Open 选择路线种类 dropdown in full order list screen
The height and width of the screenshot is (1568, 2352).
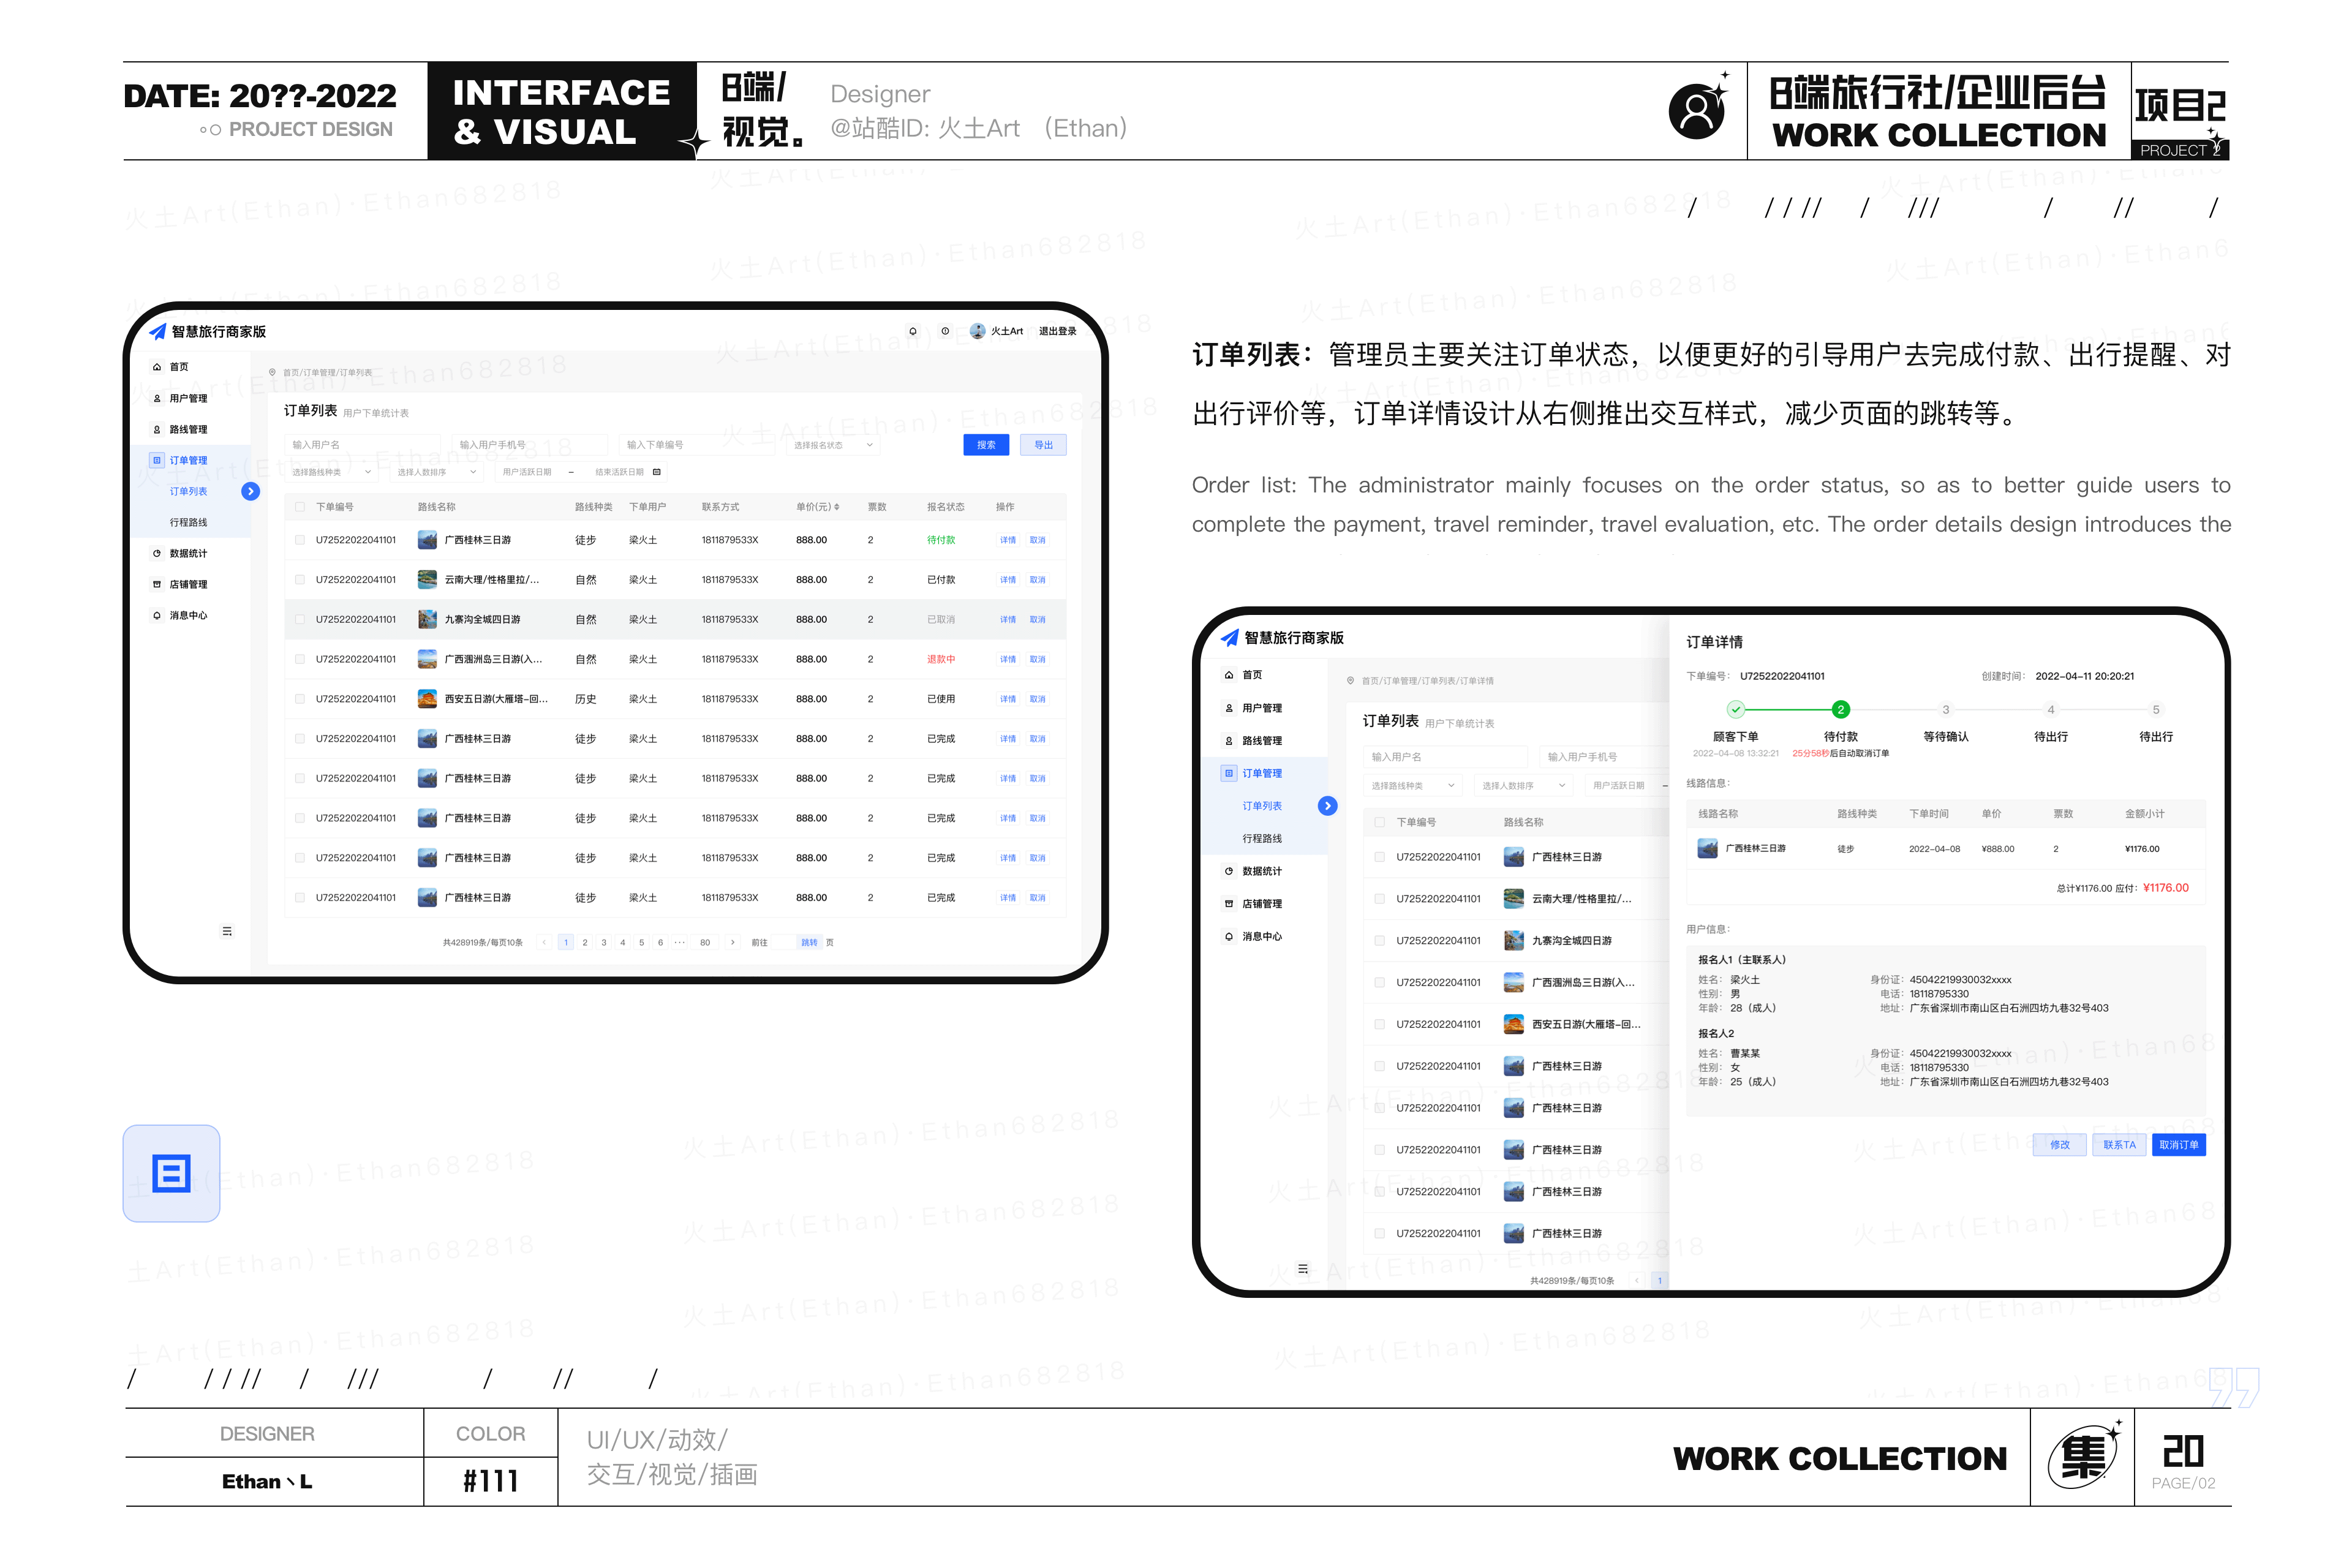pyautogui.click(x=331, y=472)
